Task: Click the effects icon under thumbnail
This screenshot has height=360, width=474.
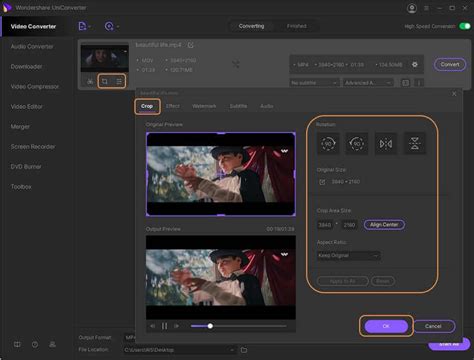Action: (x=119, y=81)
